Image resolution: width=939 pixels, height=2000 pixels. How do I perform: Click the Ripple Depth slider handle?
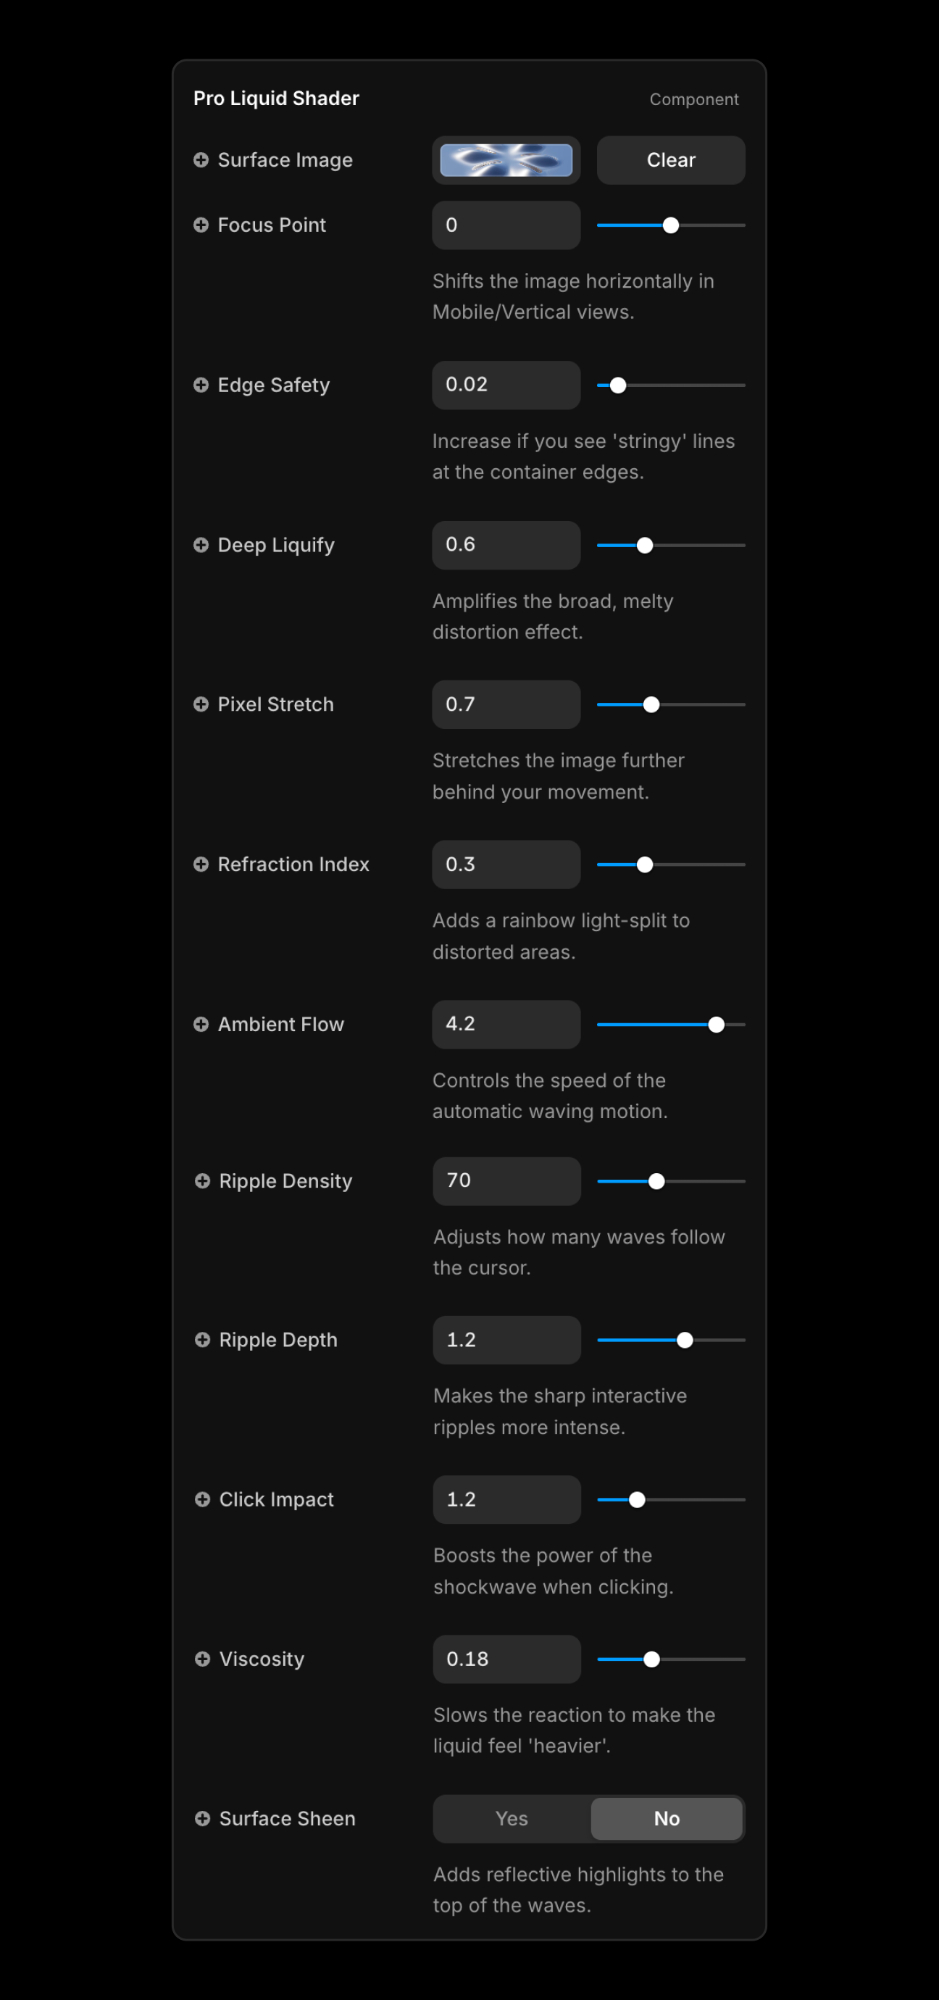(685, 1340)
